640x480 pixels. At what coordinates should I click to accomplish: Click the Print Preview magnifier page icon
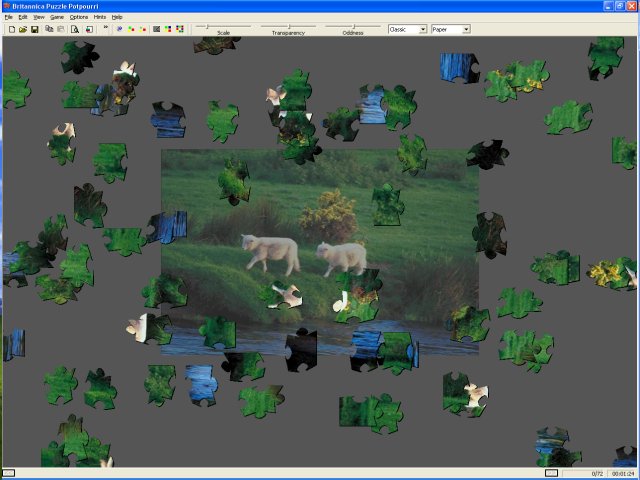click(74, 29)
